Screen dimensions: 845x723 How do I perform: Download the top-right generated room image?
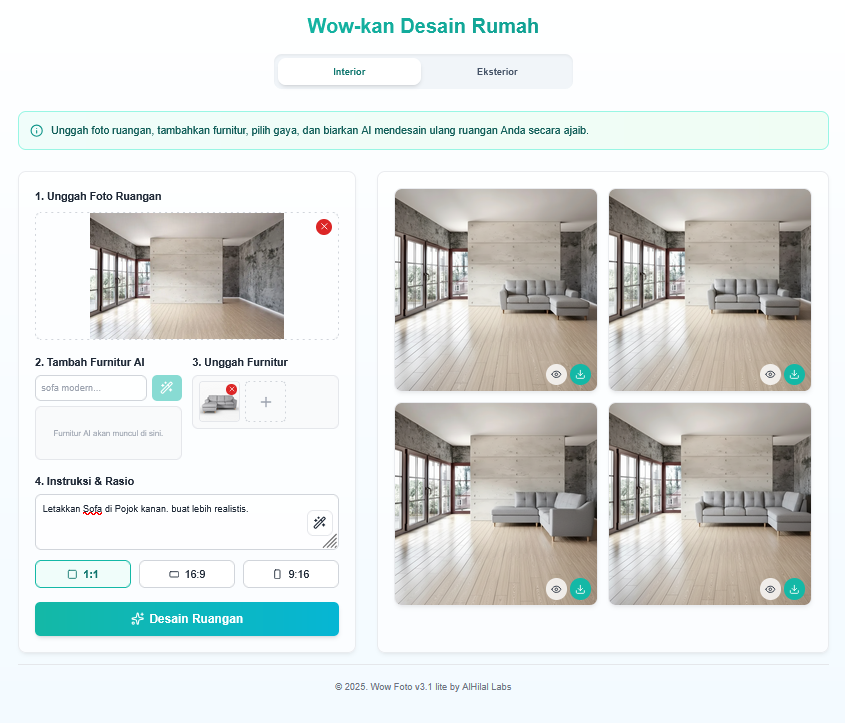point(795,374)
